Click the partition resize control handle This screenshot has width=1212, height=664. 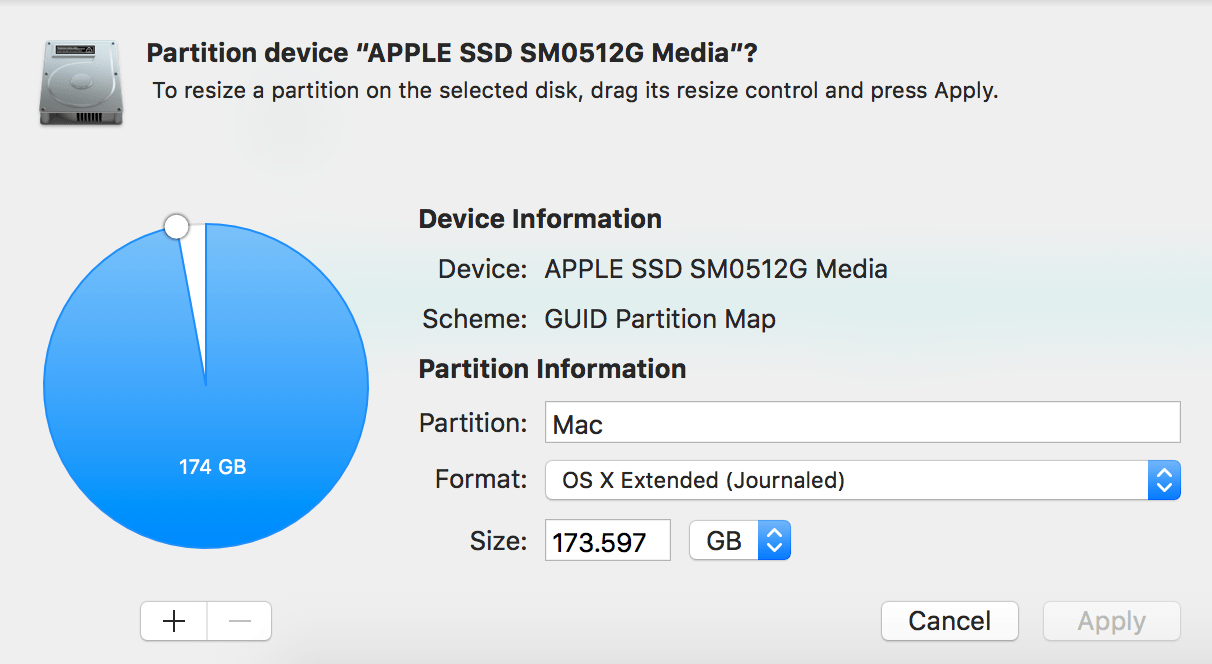[176, 226]
